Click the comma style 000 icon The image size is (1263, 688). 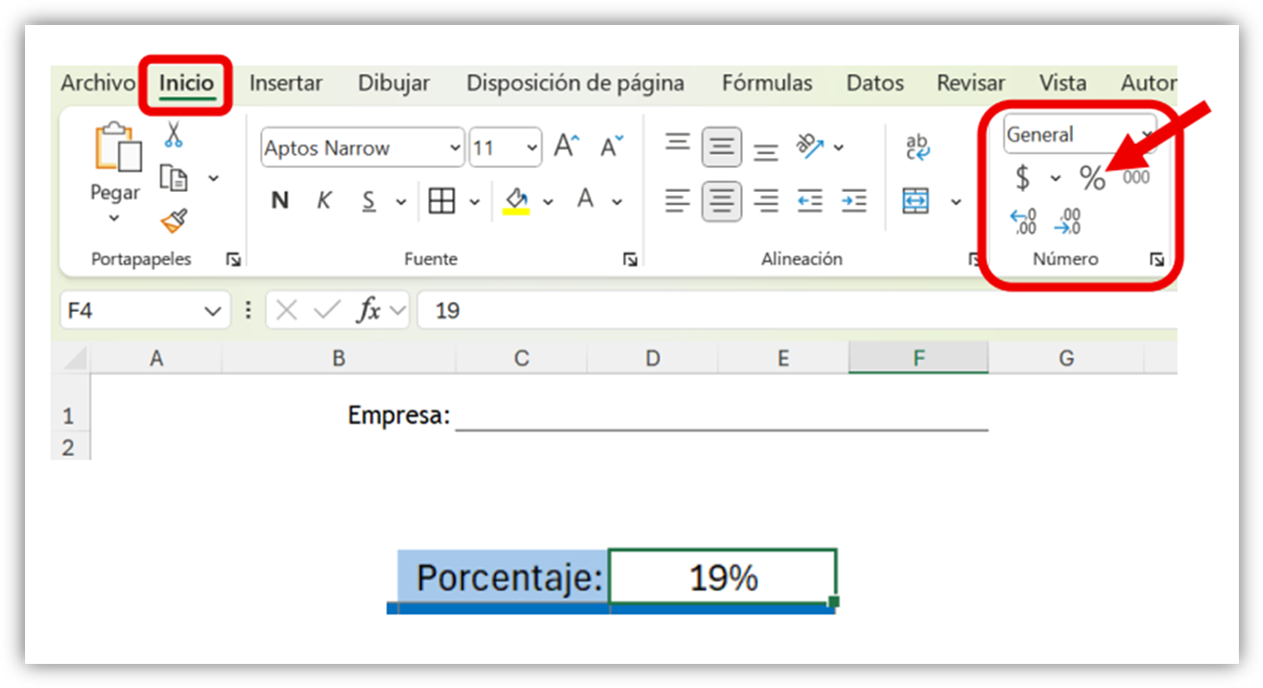click(x=1135, y=177)
